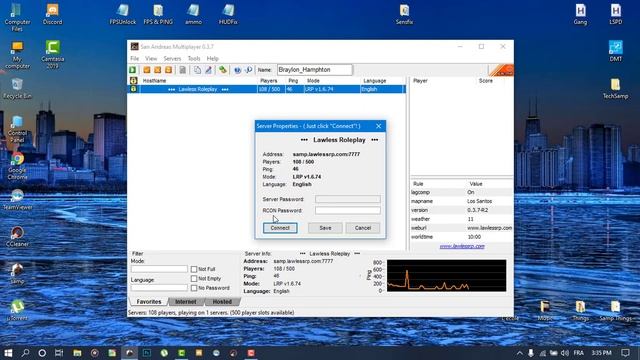640x360 pixels.
Task: Click taskbar search magnifier icon
Action: pos(25,353)
